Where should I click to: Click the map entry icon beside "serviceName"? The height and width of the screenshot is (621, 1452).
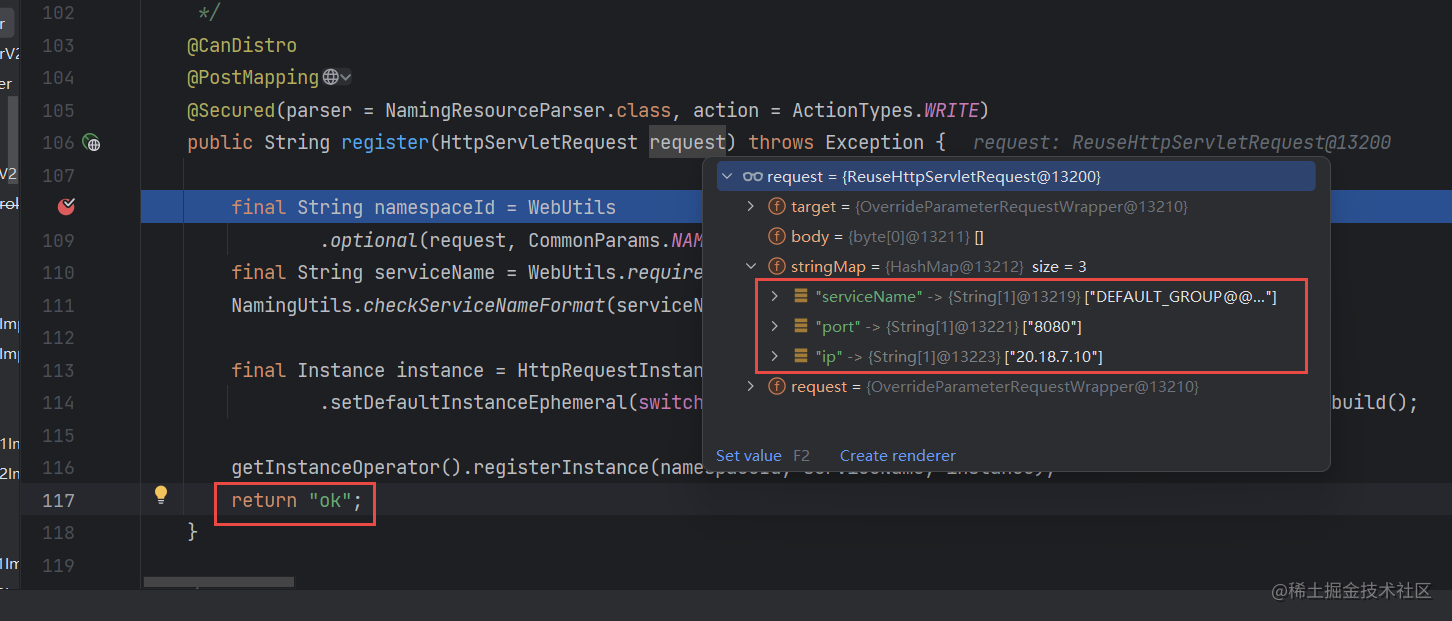pos(801,297)
